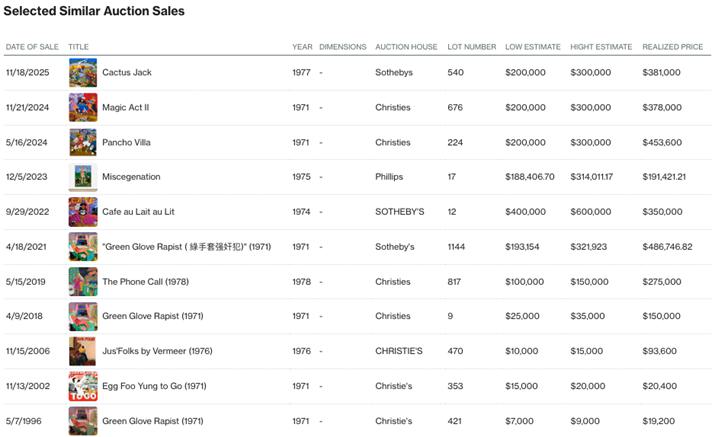Sort by Date of Sale column header
The width and height of the screenshot is (715, 437).
coord(32,47)
